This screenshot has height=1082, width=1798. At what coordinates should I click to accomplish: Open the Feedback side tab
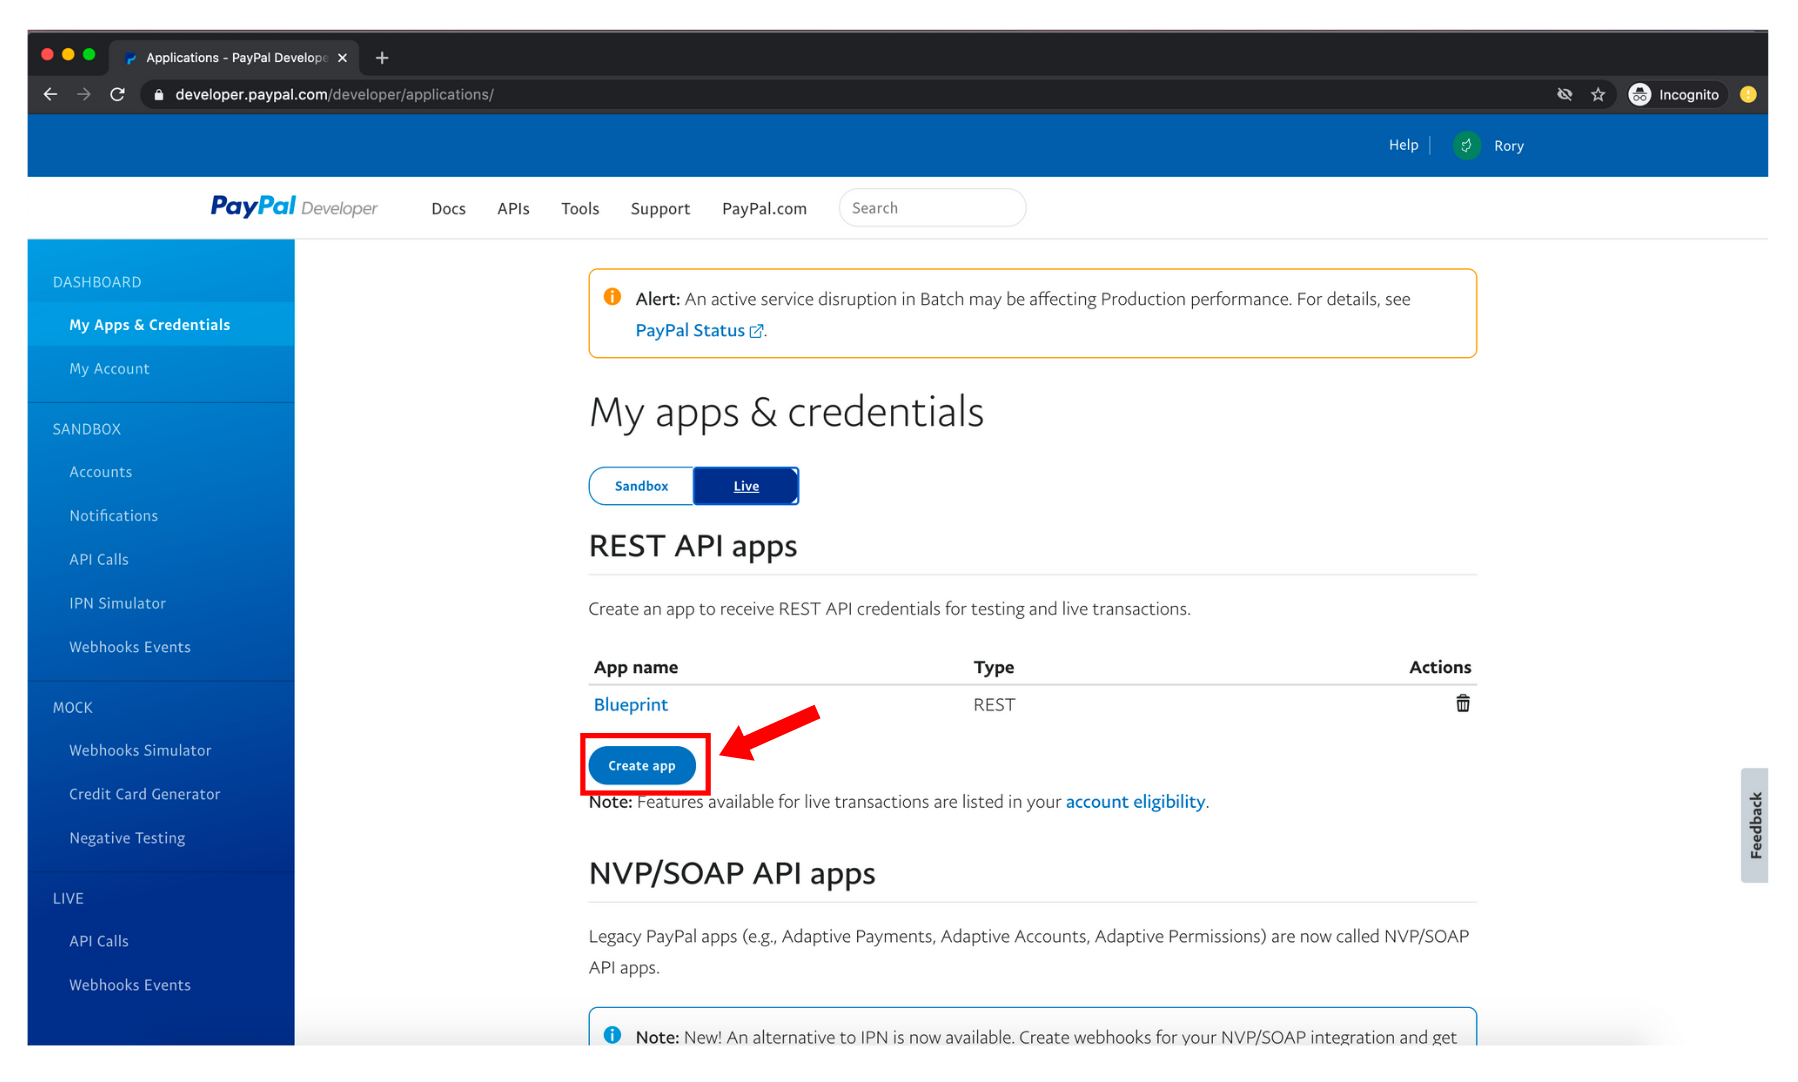click(x=1754, y=825)
